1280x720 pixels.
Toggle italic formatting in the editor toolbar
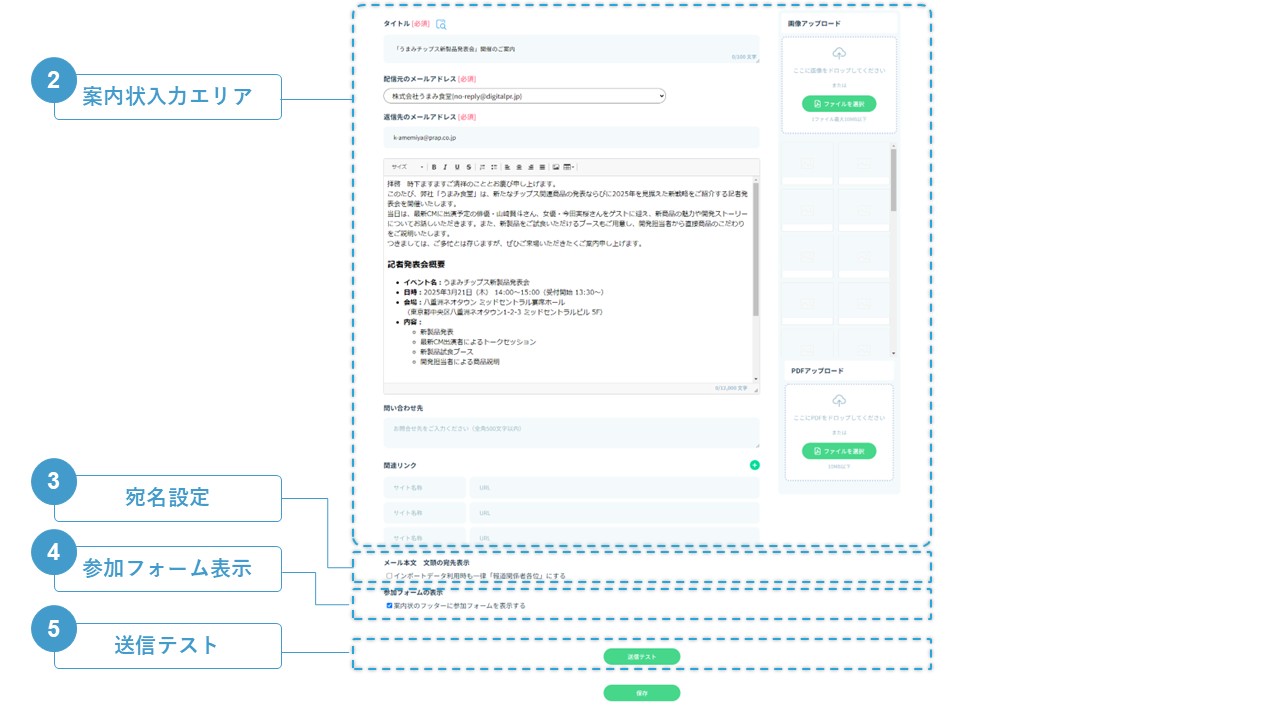tap(445, 167)
